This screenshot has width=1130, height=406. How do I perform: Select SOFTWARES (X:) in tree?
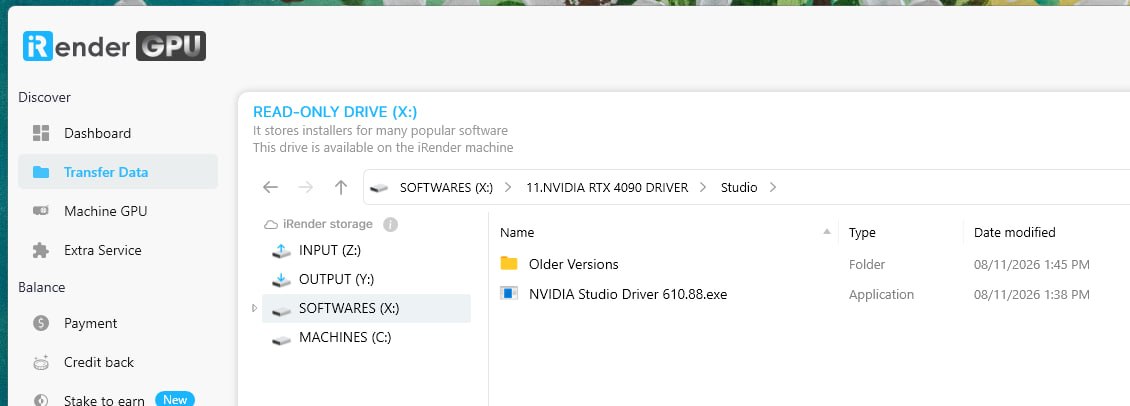[366, 308]
